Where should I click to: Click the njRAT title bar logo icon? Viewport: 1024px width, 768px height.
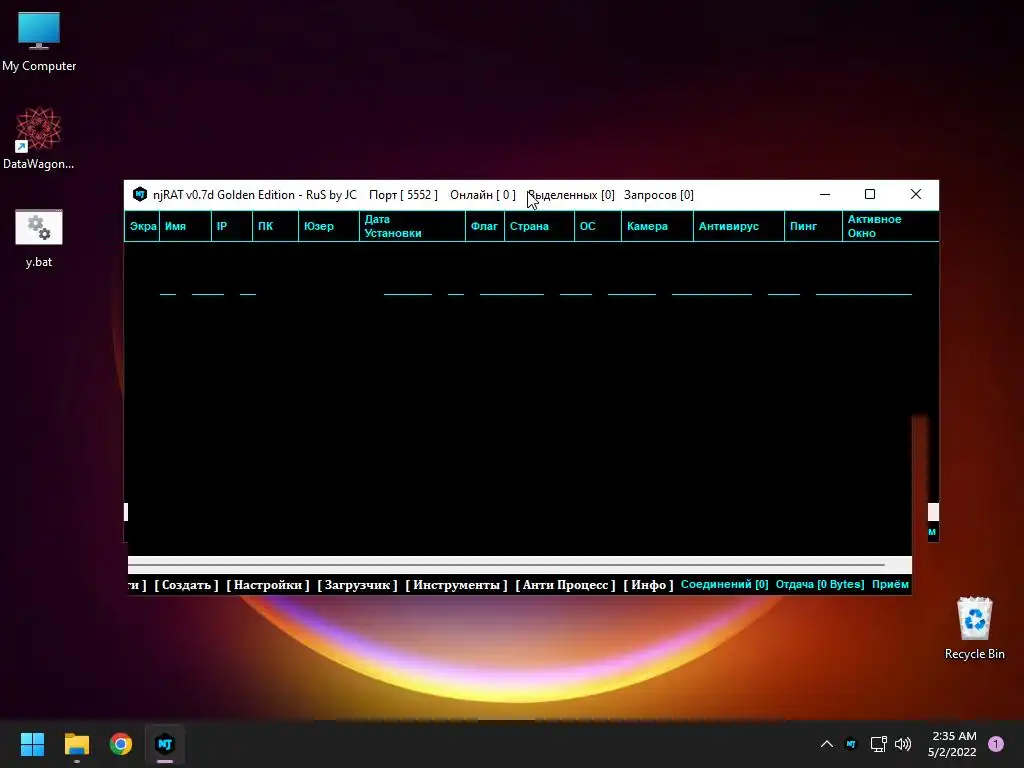pos(140,194)
